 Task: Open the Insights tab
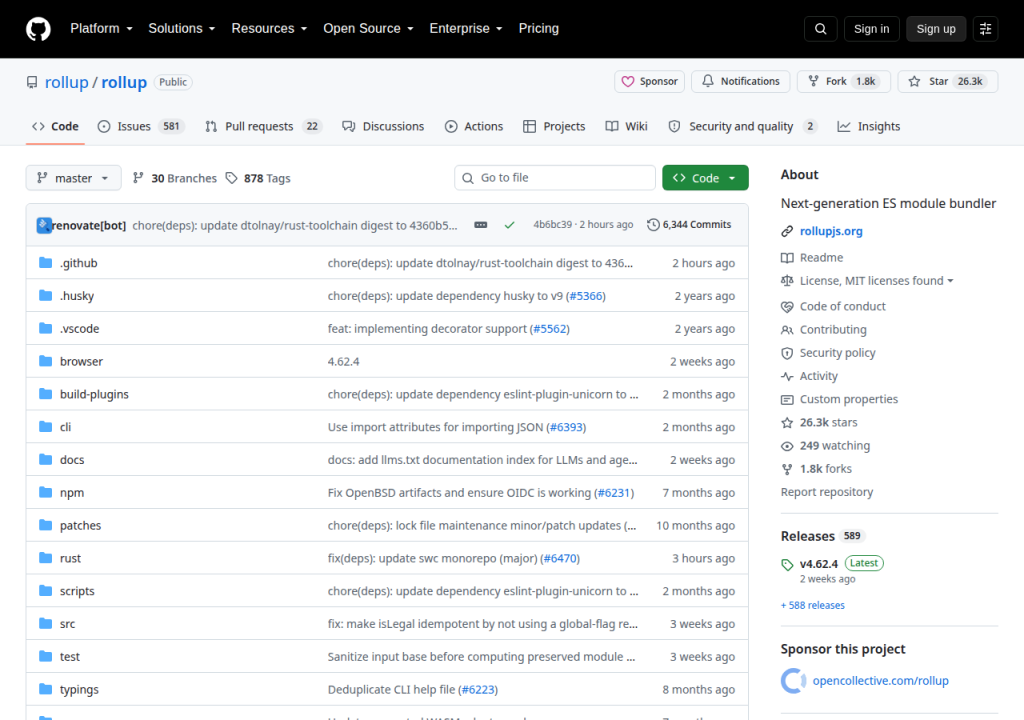[x=869, y=126]
